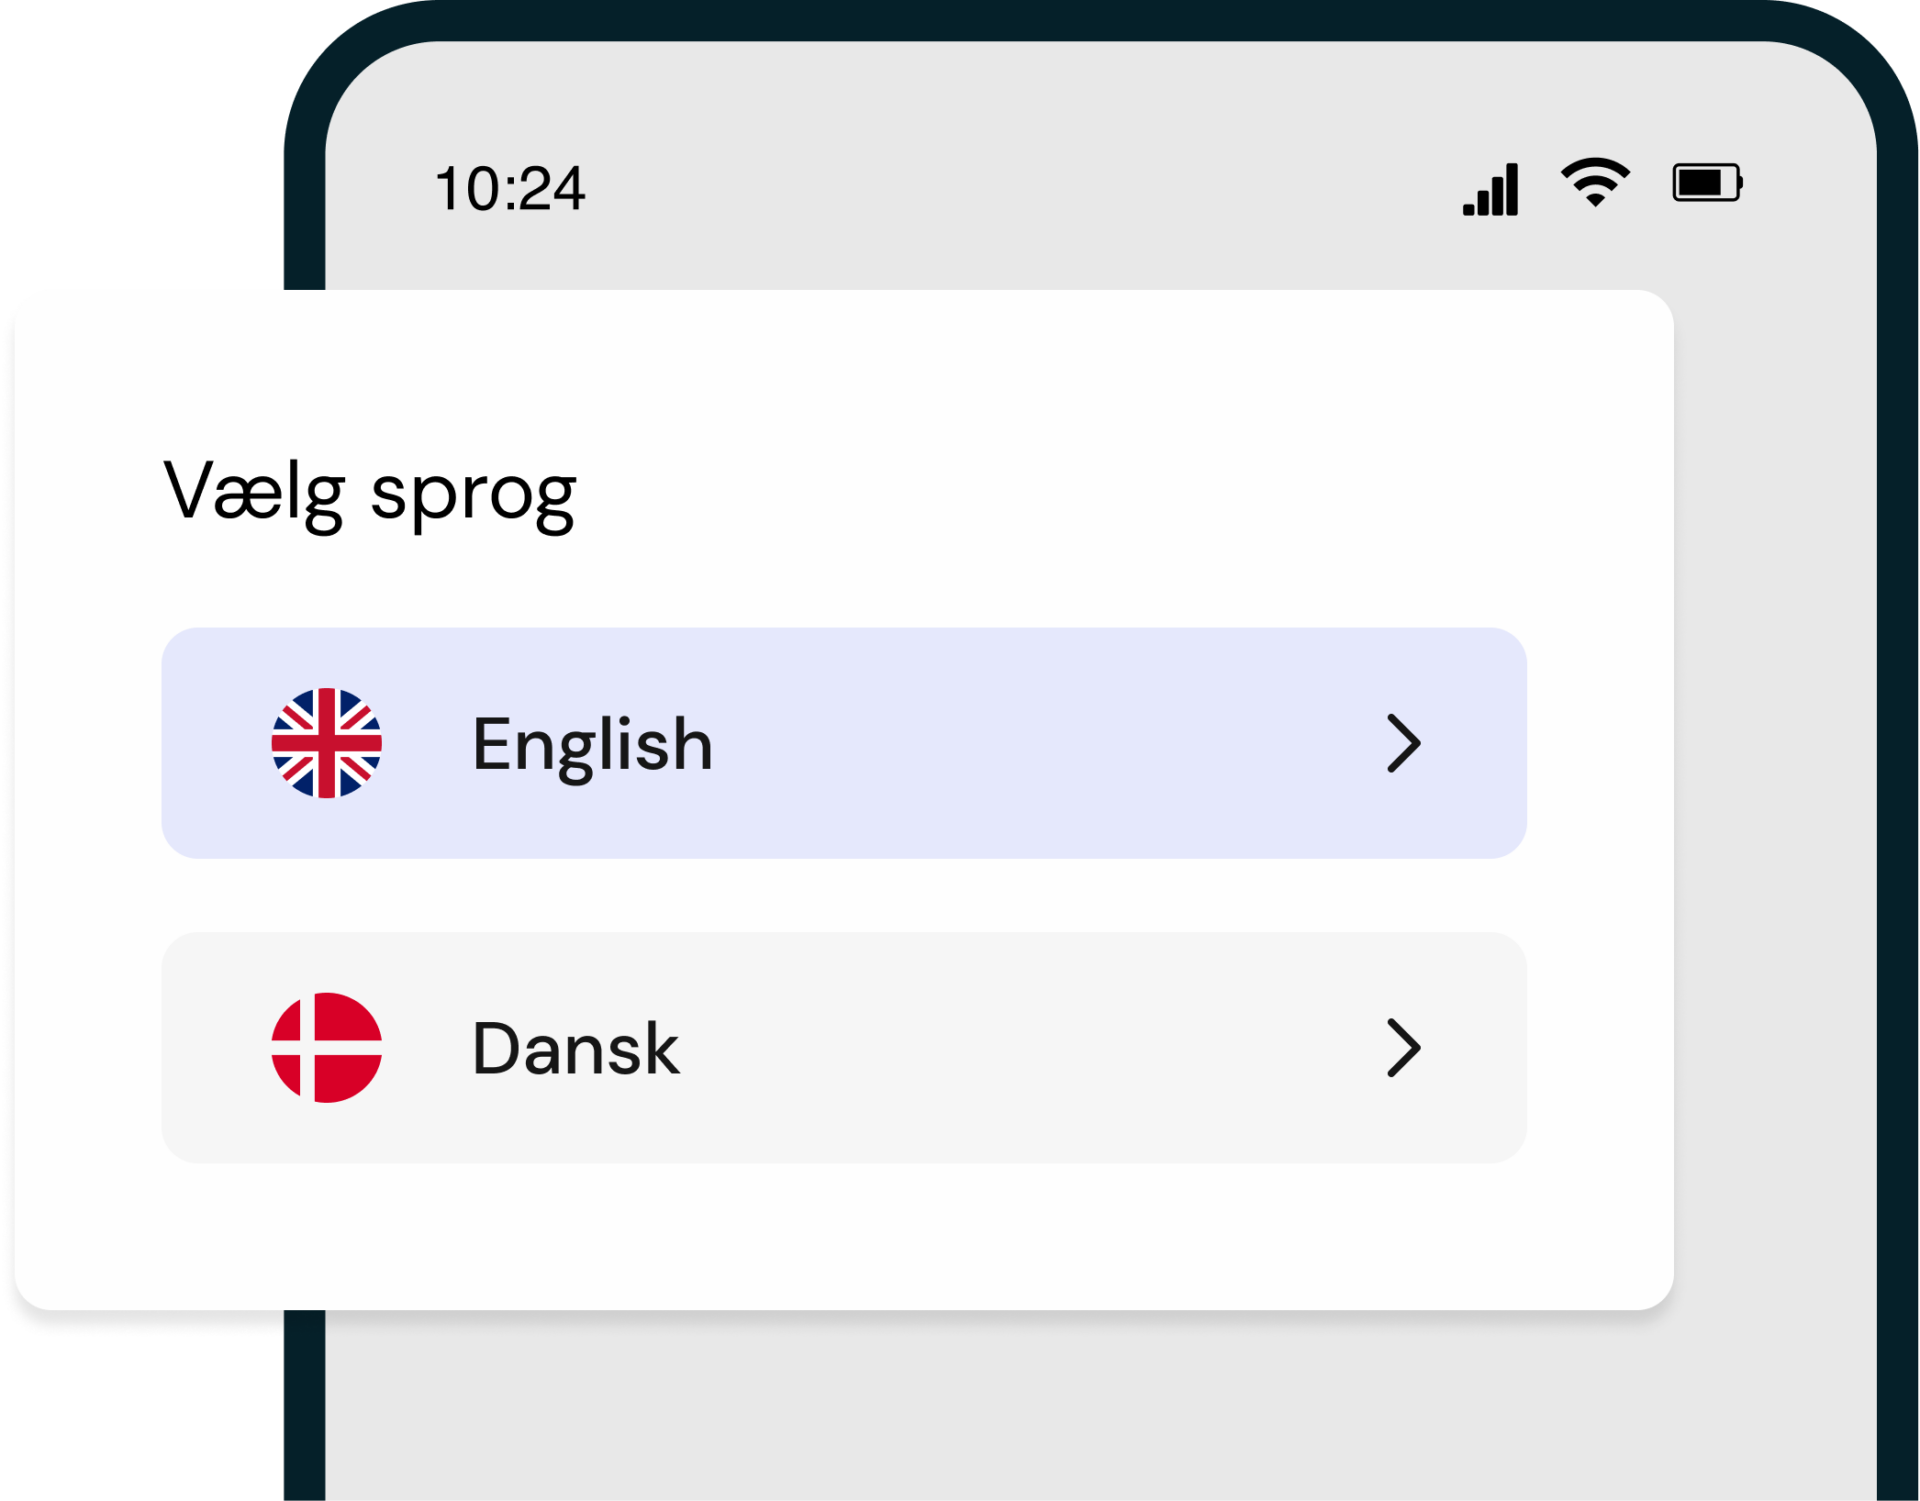Screen dimensions: 1920x1501
Task: Click the 10:24 clock in status bar
Action: (509, 189)
